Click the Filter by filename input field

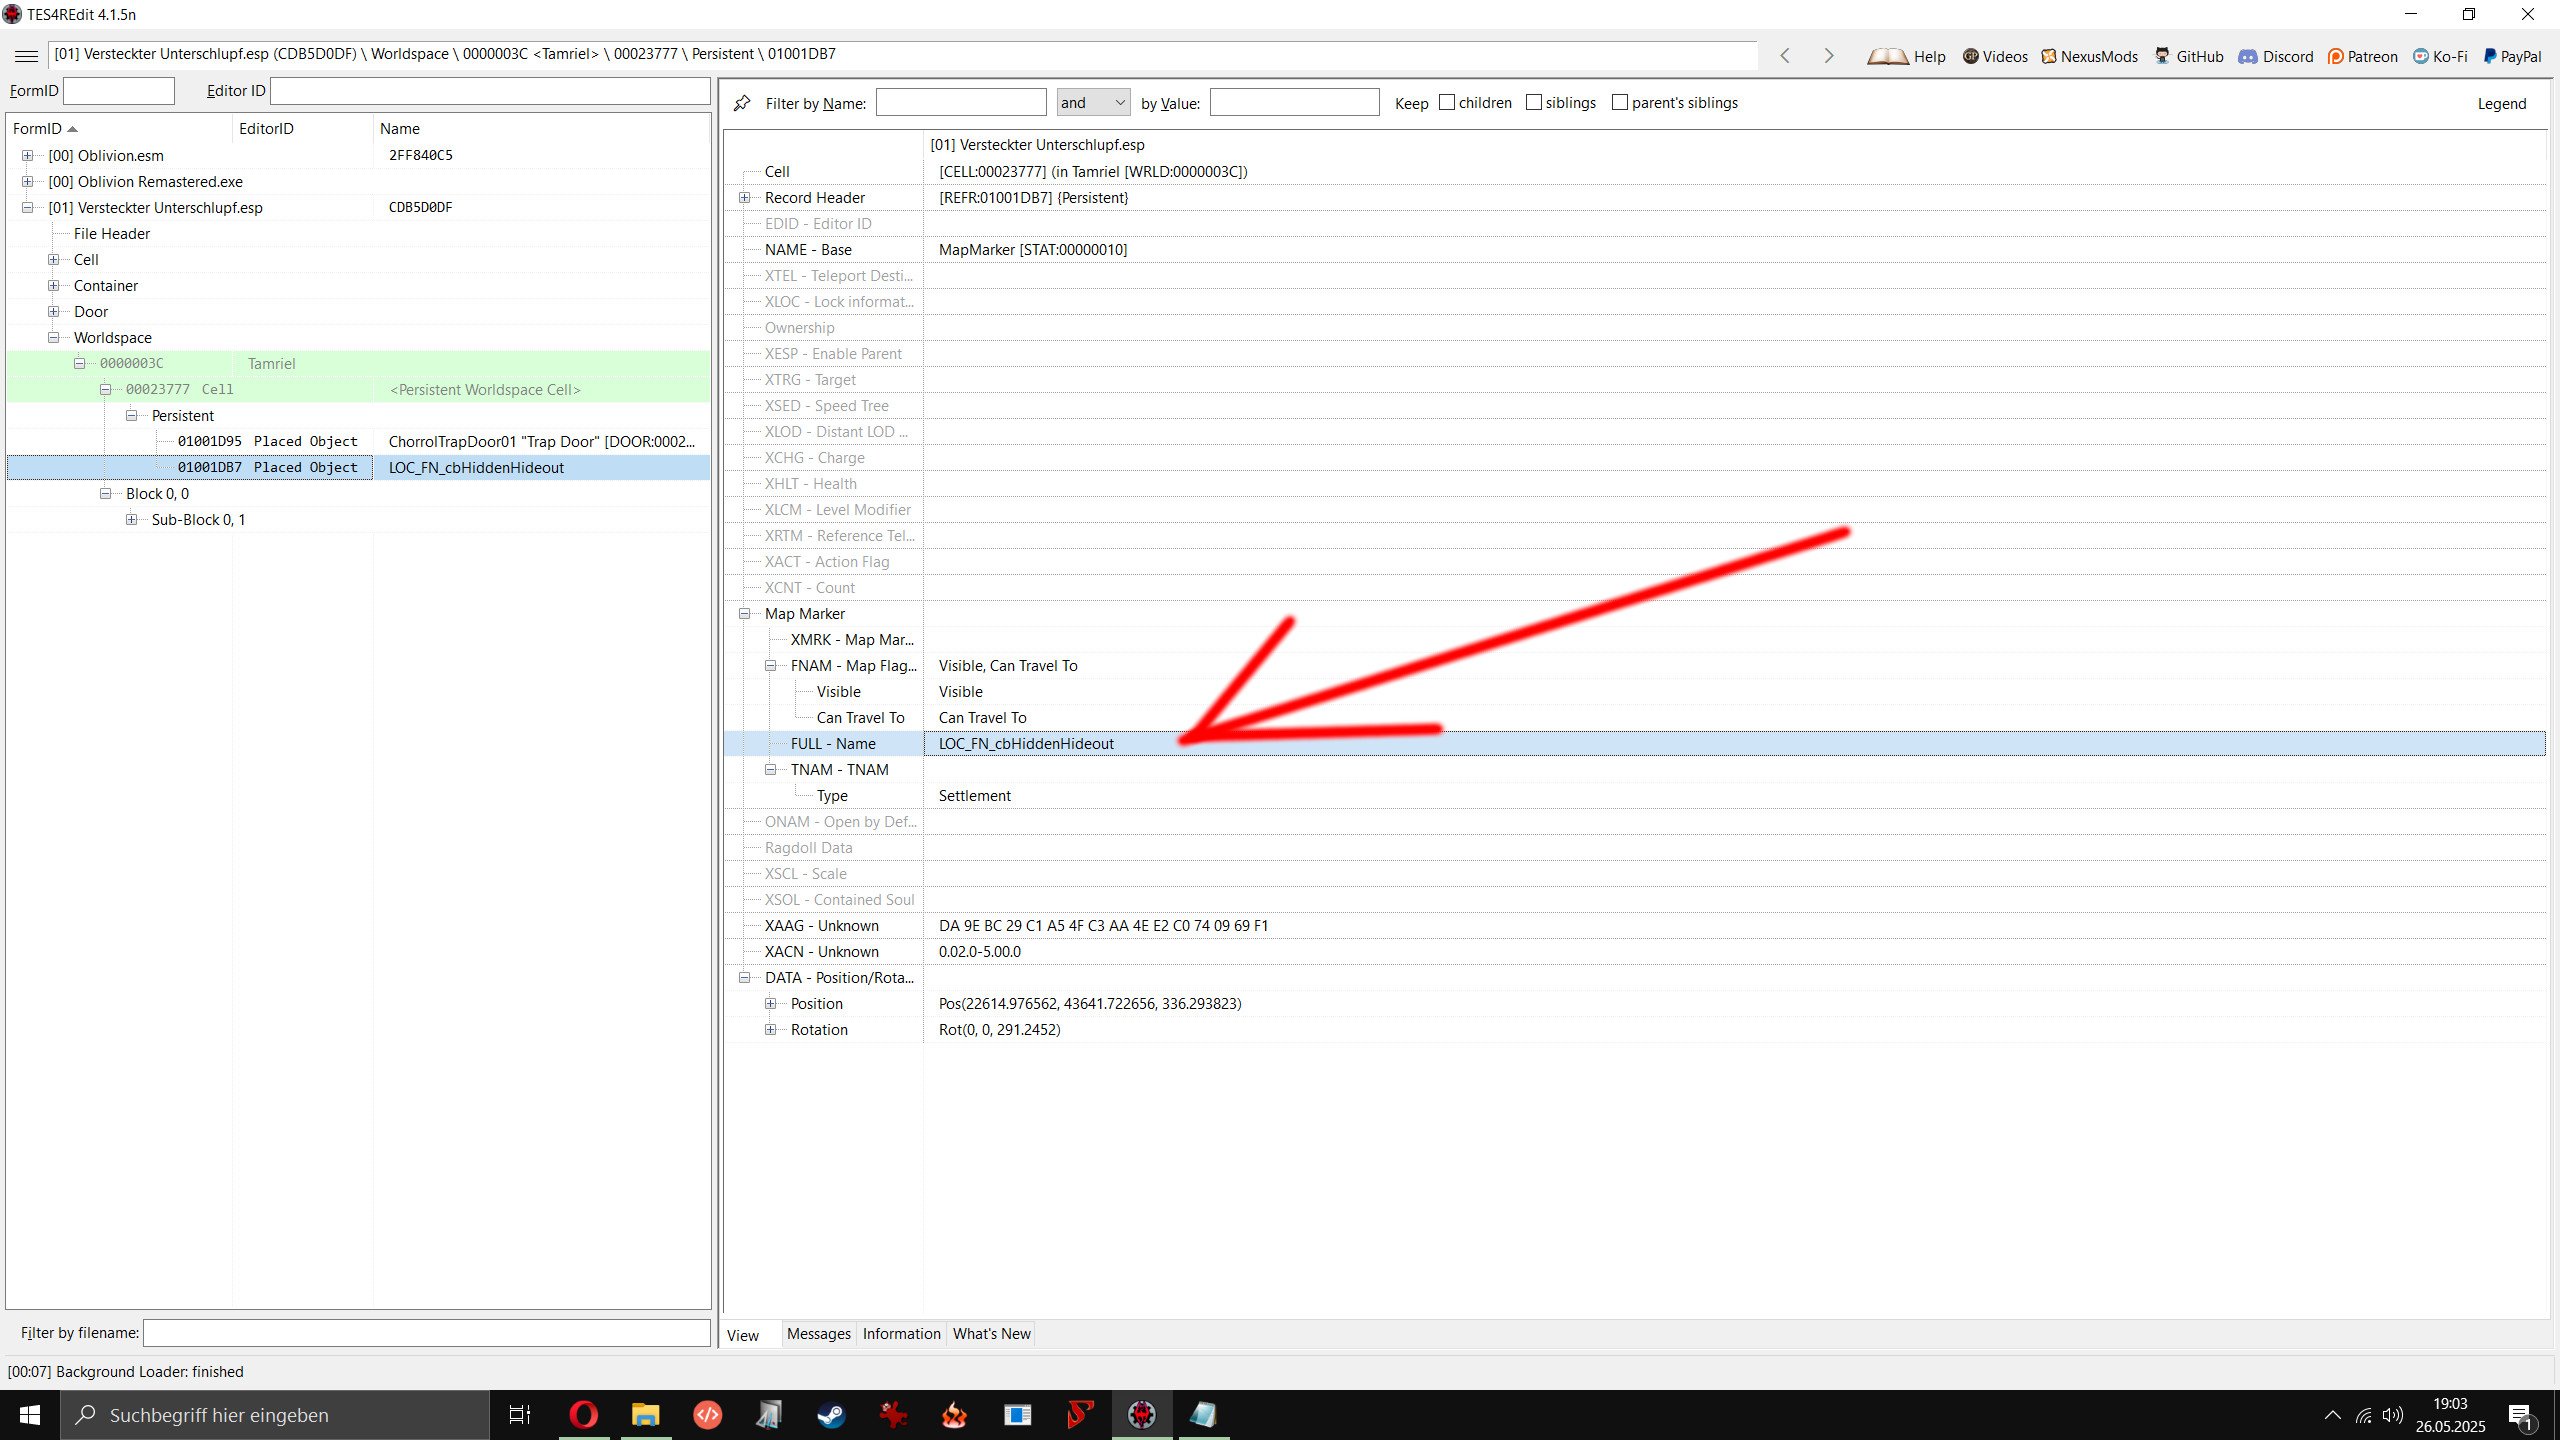point(426,1333)
